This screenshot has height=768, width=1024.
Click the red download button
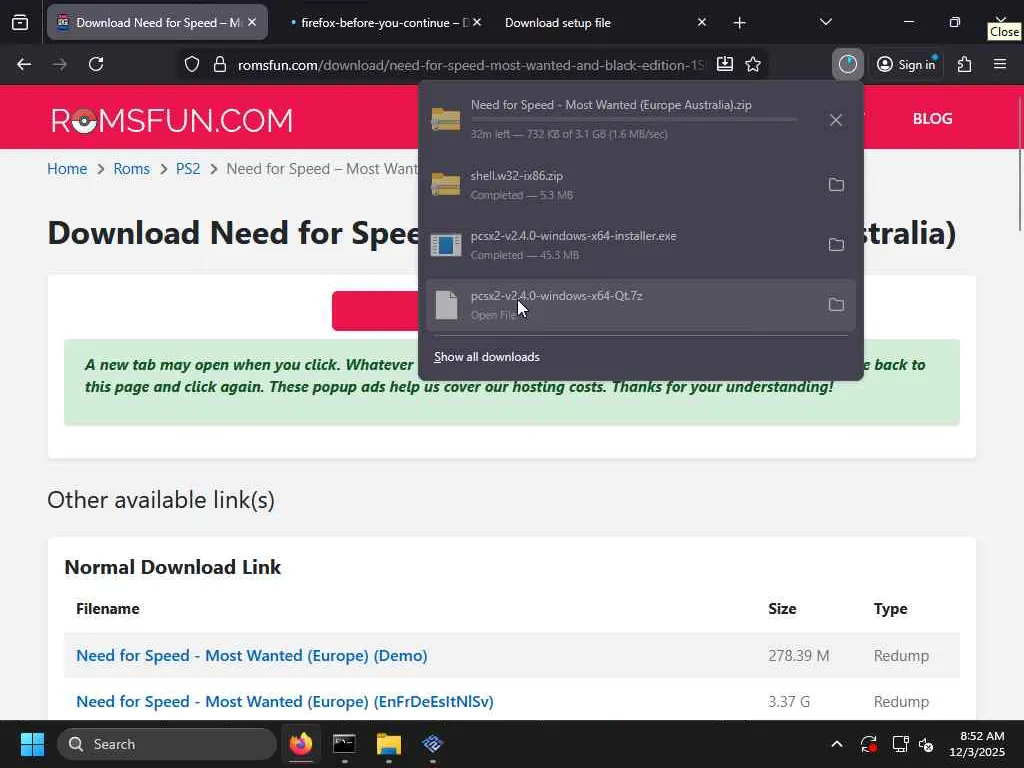tap(375, 311)
